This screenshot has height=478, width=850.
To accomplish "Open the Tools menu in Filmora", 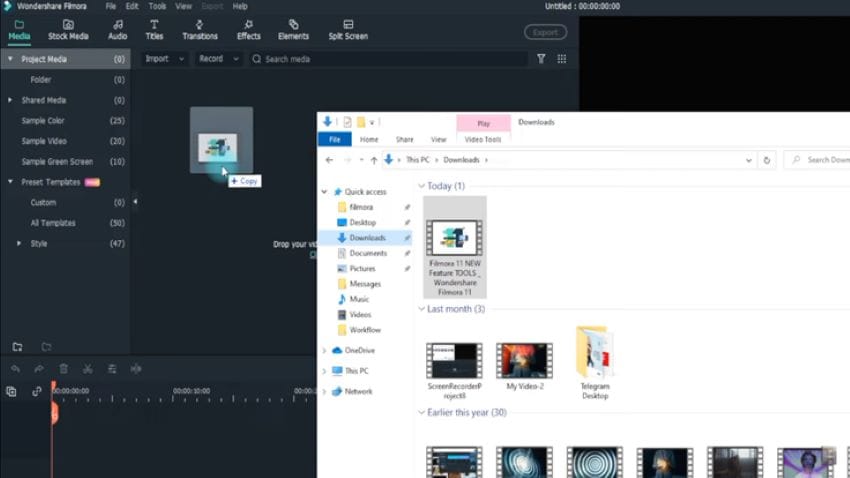I will pyautogui.click(x=157, y=7).
